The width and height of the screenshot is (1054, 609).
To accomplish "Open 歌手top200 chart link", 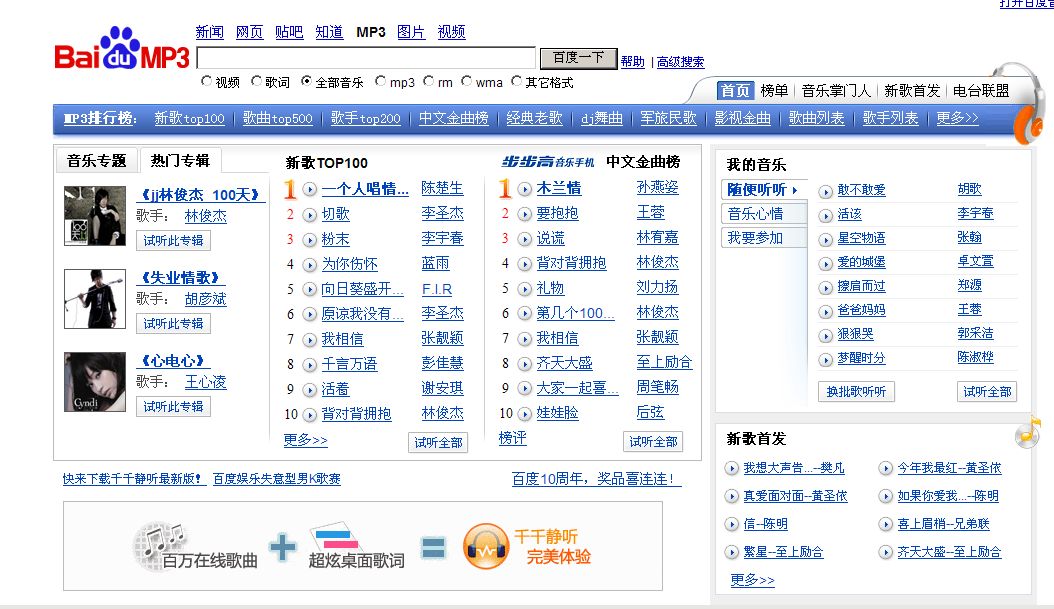I will [x=366, y=118].
